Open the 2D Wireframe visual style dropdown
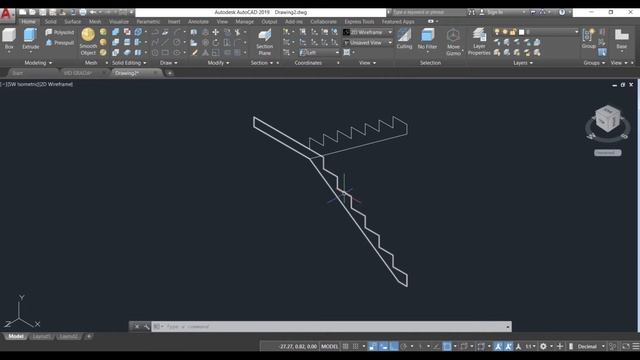The image size is (640, 360). (368, 32)
